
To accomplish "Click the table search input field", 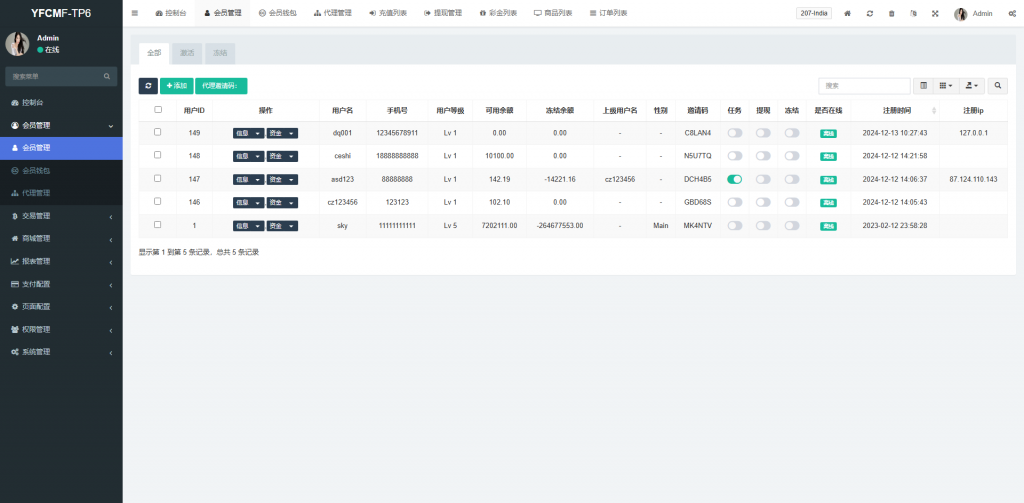I will coord(864,86).
